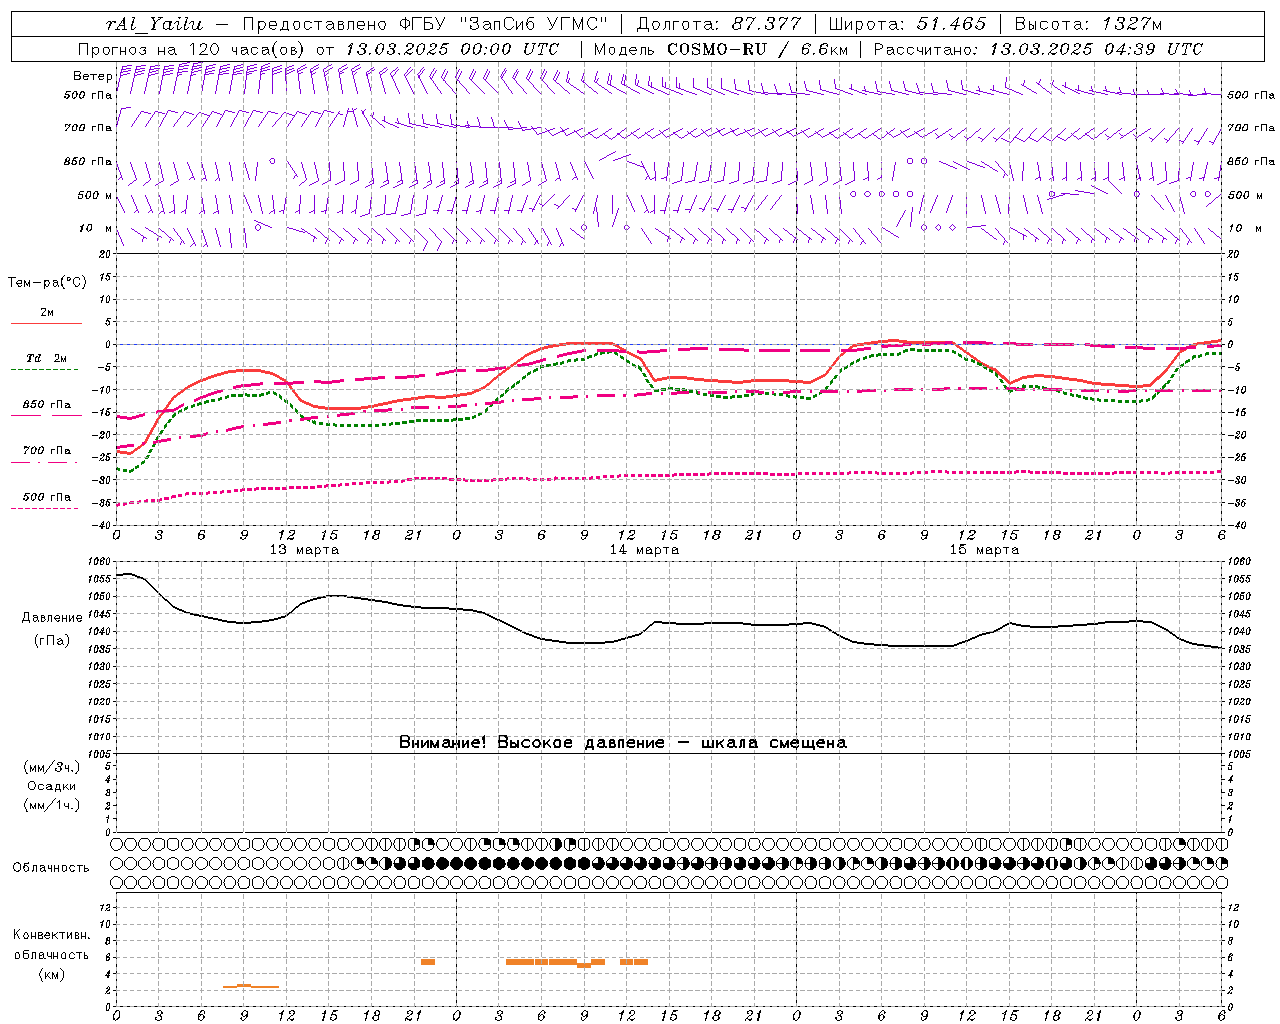
Task: Click the 15 марта date label
Action: coord(984,550)
